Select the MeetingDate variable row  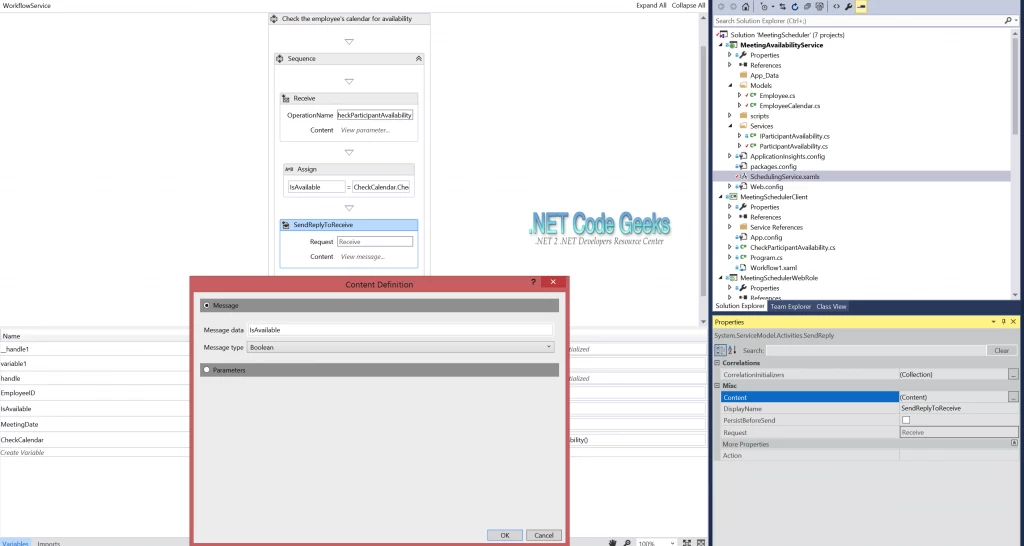click(x=95, y=424)
